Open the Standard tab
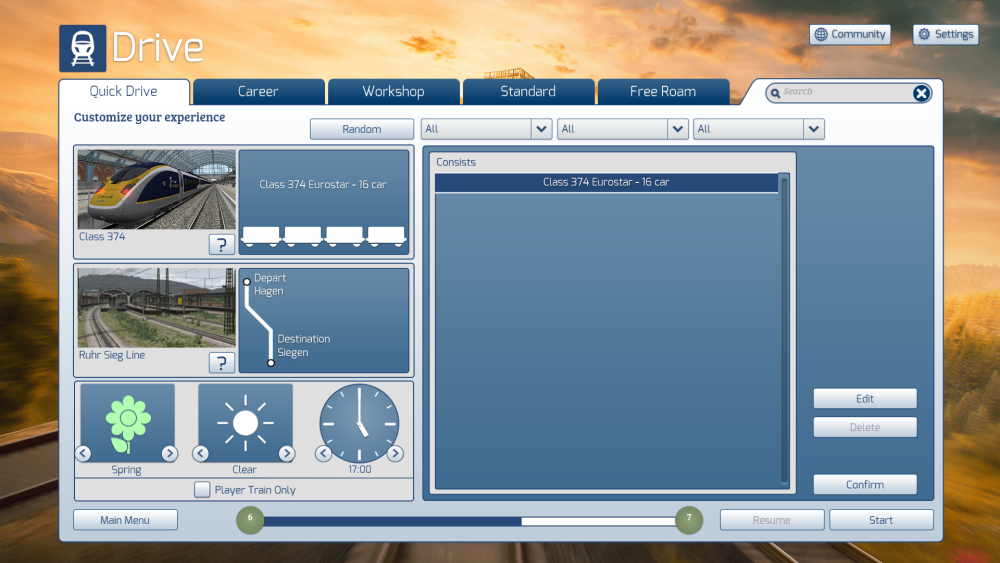The image size is (1000, 563). 528,91
